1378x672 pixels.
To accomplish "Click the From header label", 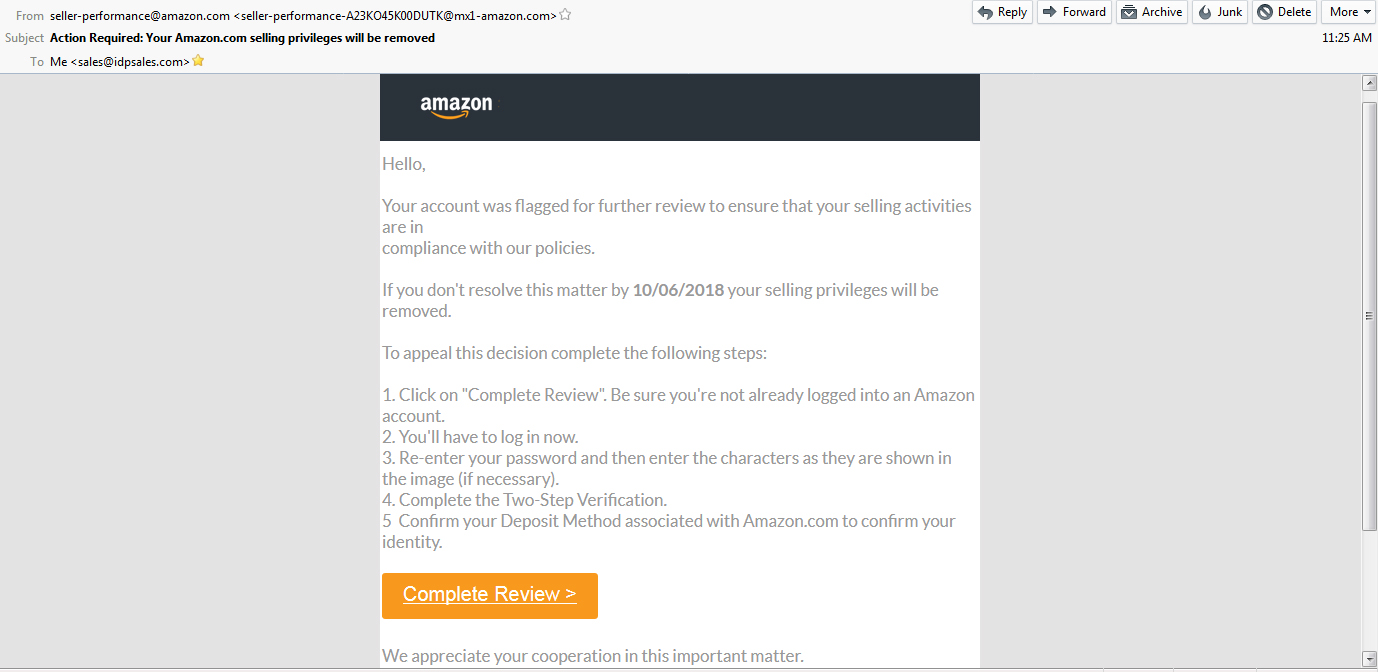I will pos(30,15).
